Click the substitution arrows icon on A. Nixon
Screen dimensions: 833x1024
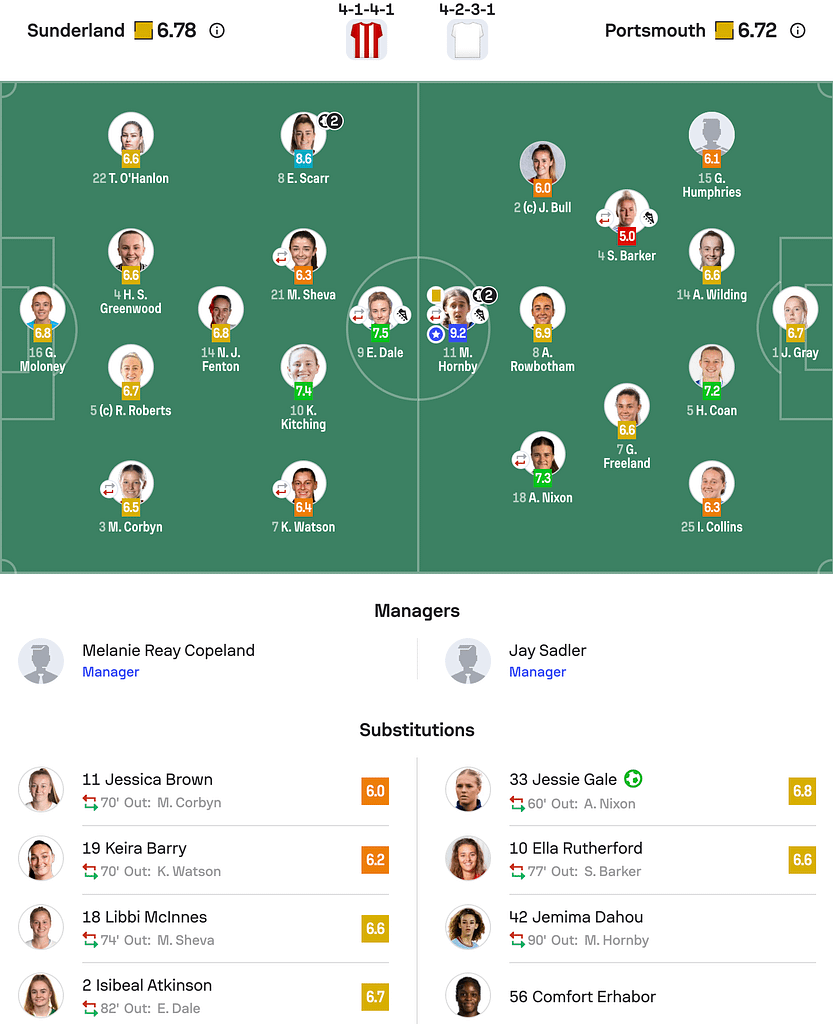click(522, 459)
